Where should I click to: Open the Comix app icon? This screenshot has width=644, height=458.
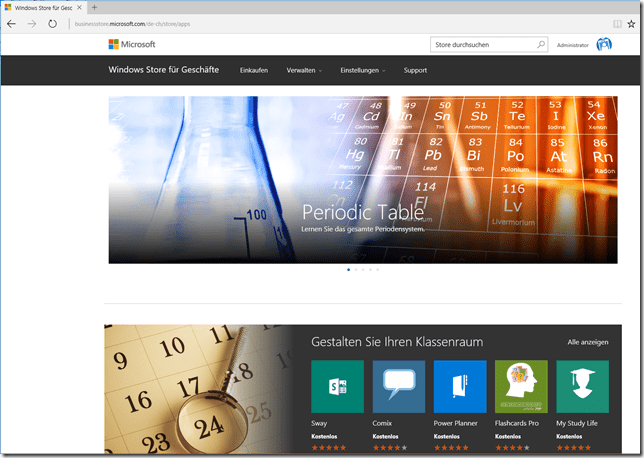(x=398, y=386)
